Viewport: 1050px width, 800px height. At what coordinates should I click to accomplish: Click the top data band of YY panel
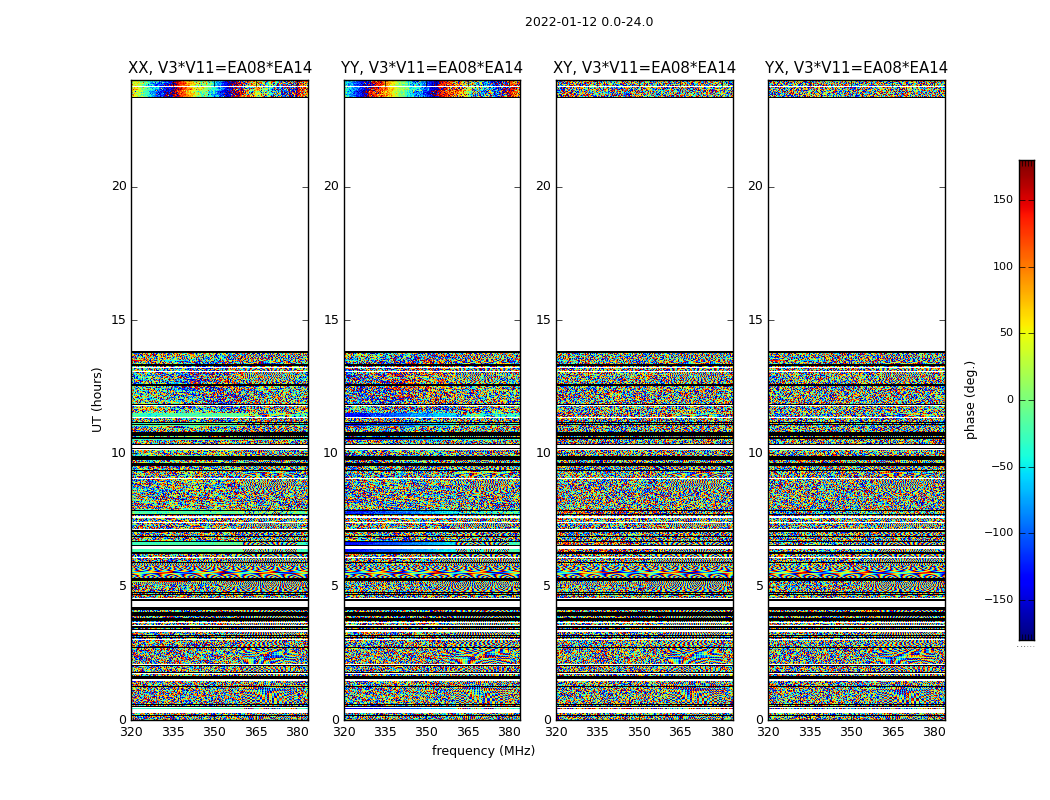432,89
